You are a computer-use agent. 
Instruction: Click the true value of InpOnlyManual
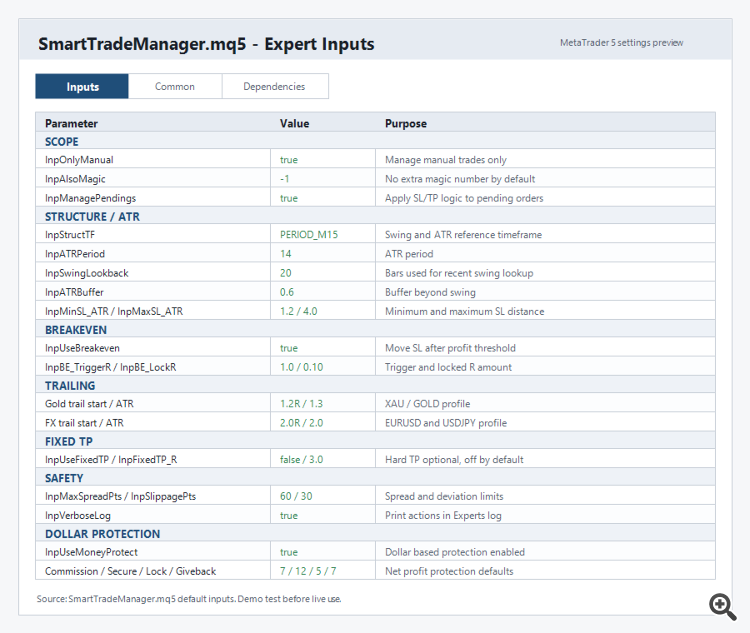pos(289,160)
